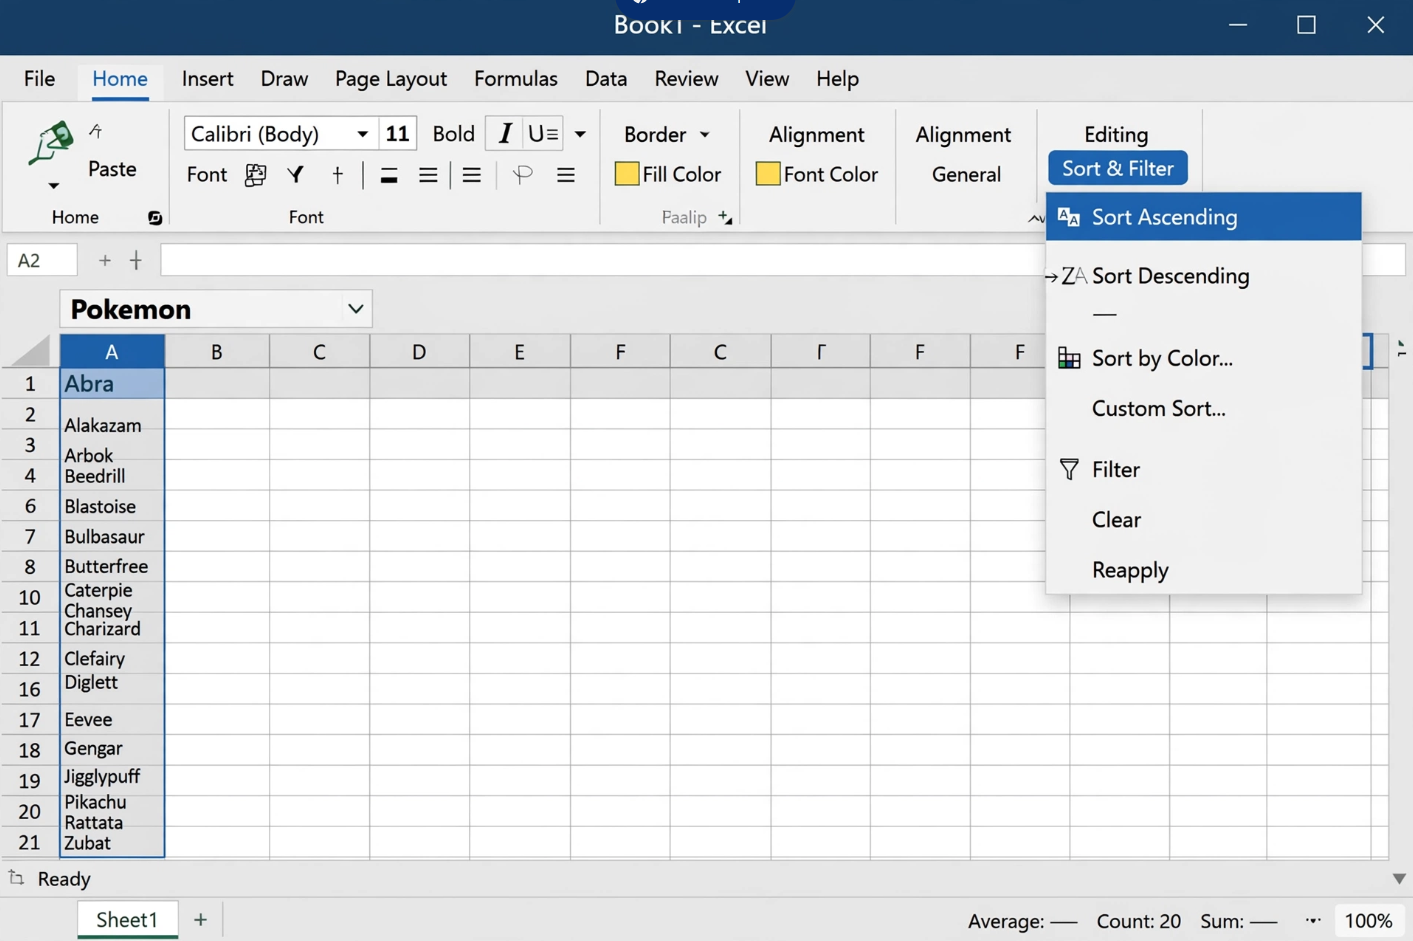Click the Y-shaped icon in Font row
Image resolution: width=1413 pixels, height=941 pixels.
[x=295, y=175]
